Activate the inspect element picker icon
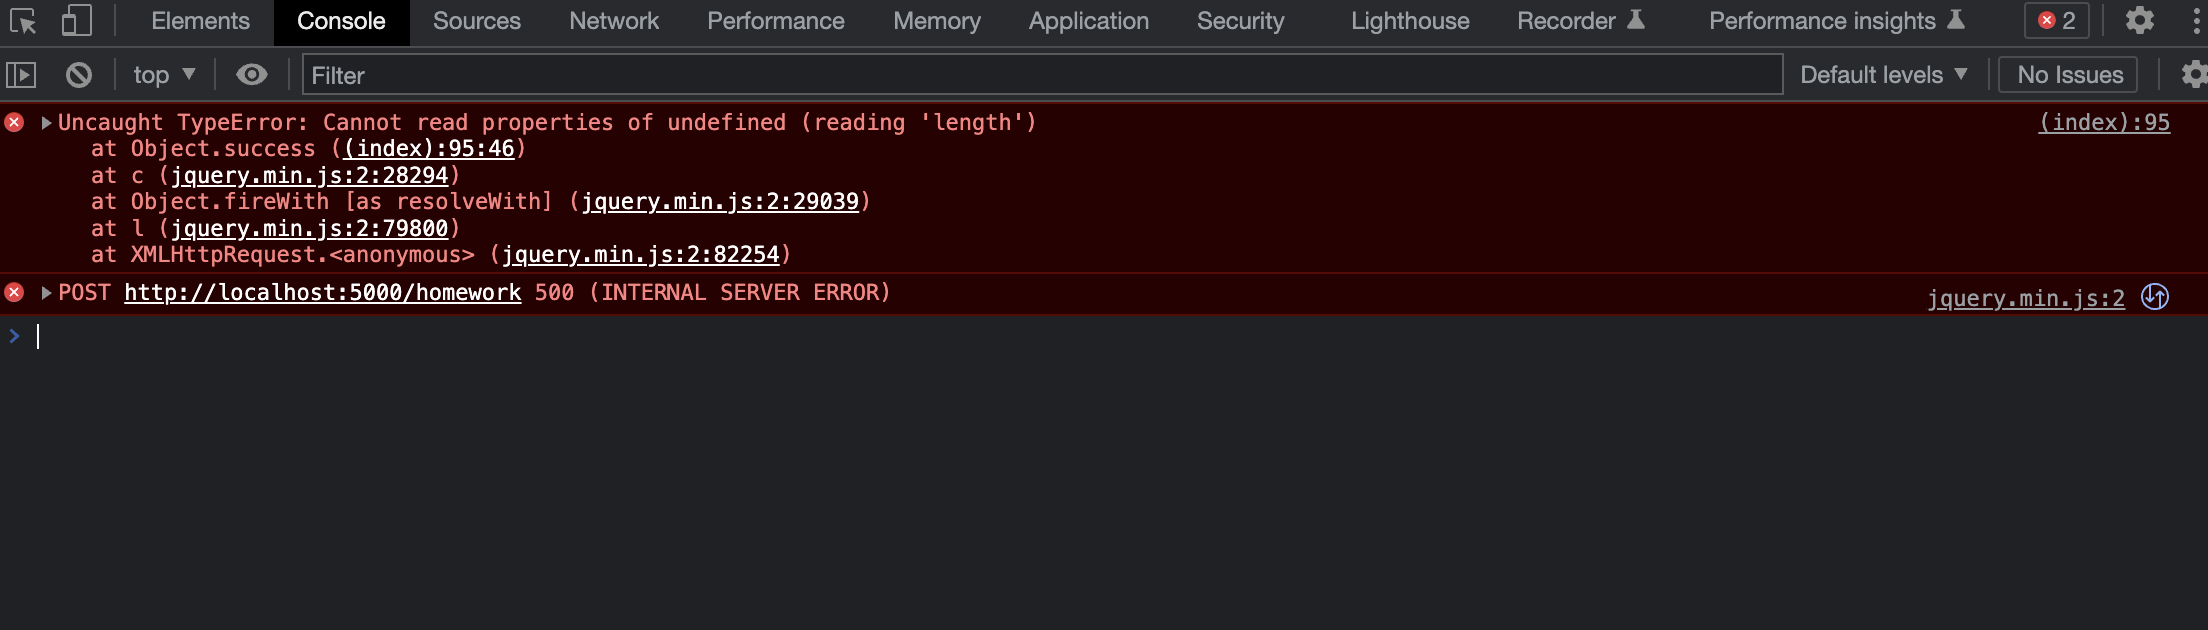The image size is (2208, 630). click(23, 21)
